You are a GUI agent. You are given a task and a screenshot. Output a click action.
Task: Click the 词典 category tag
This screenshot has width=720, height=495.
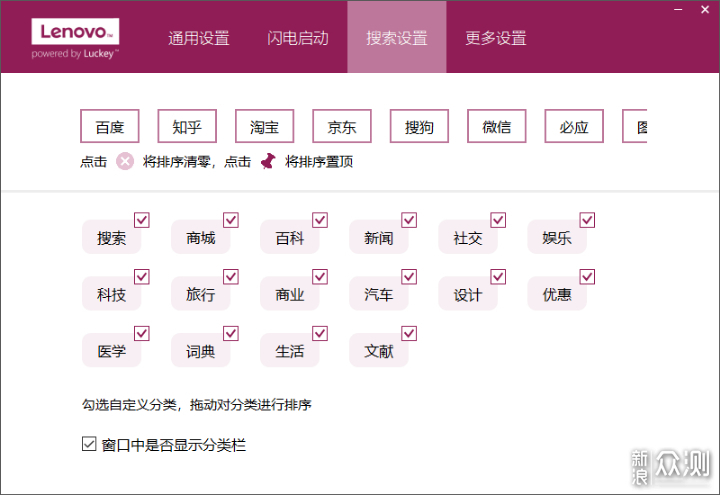(201, 351)
